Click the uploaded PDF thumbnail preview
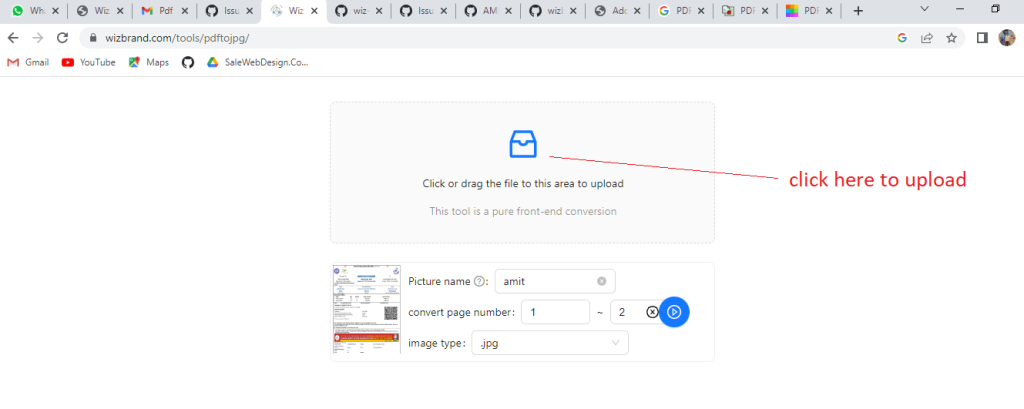The width and height of the screenshot is (1024, 409). point(365,309)
